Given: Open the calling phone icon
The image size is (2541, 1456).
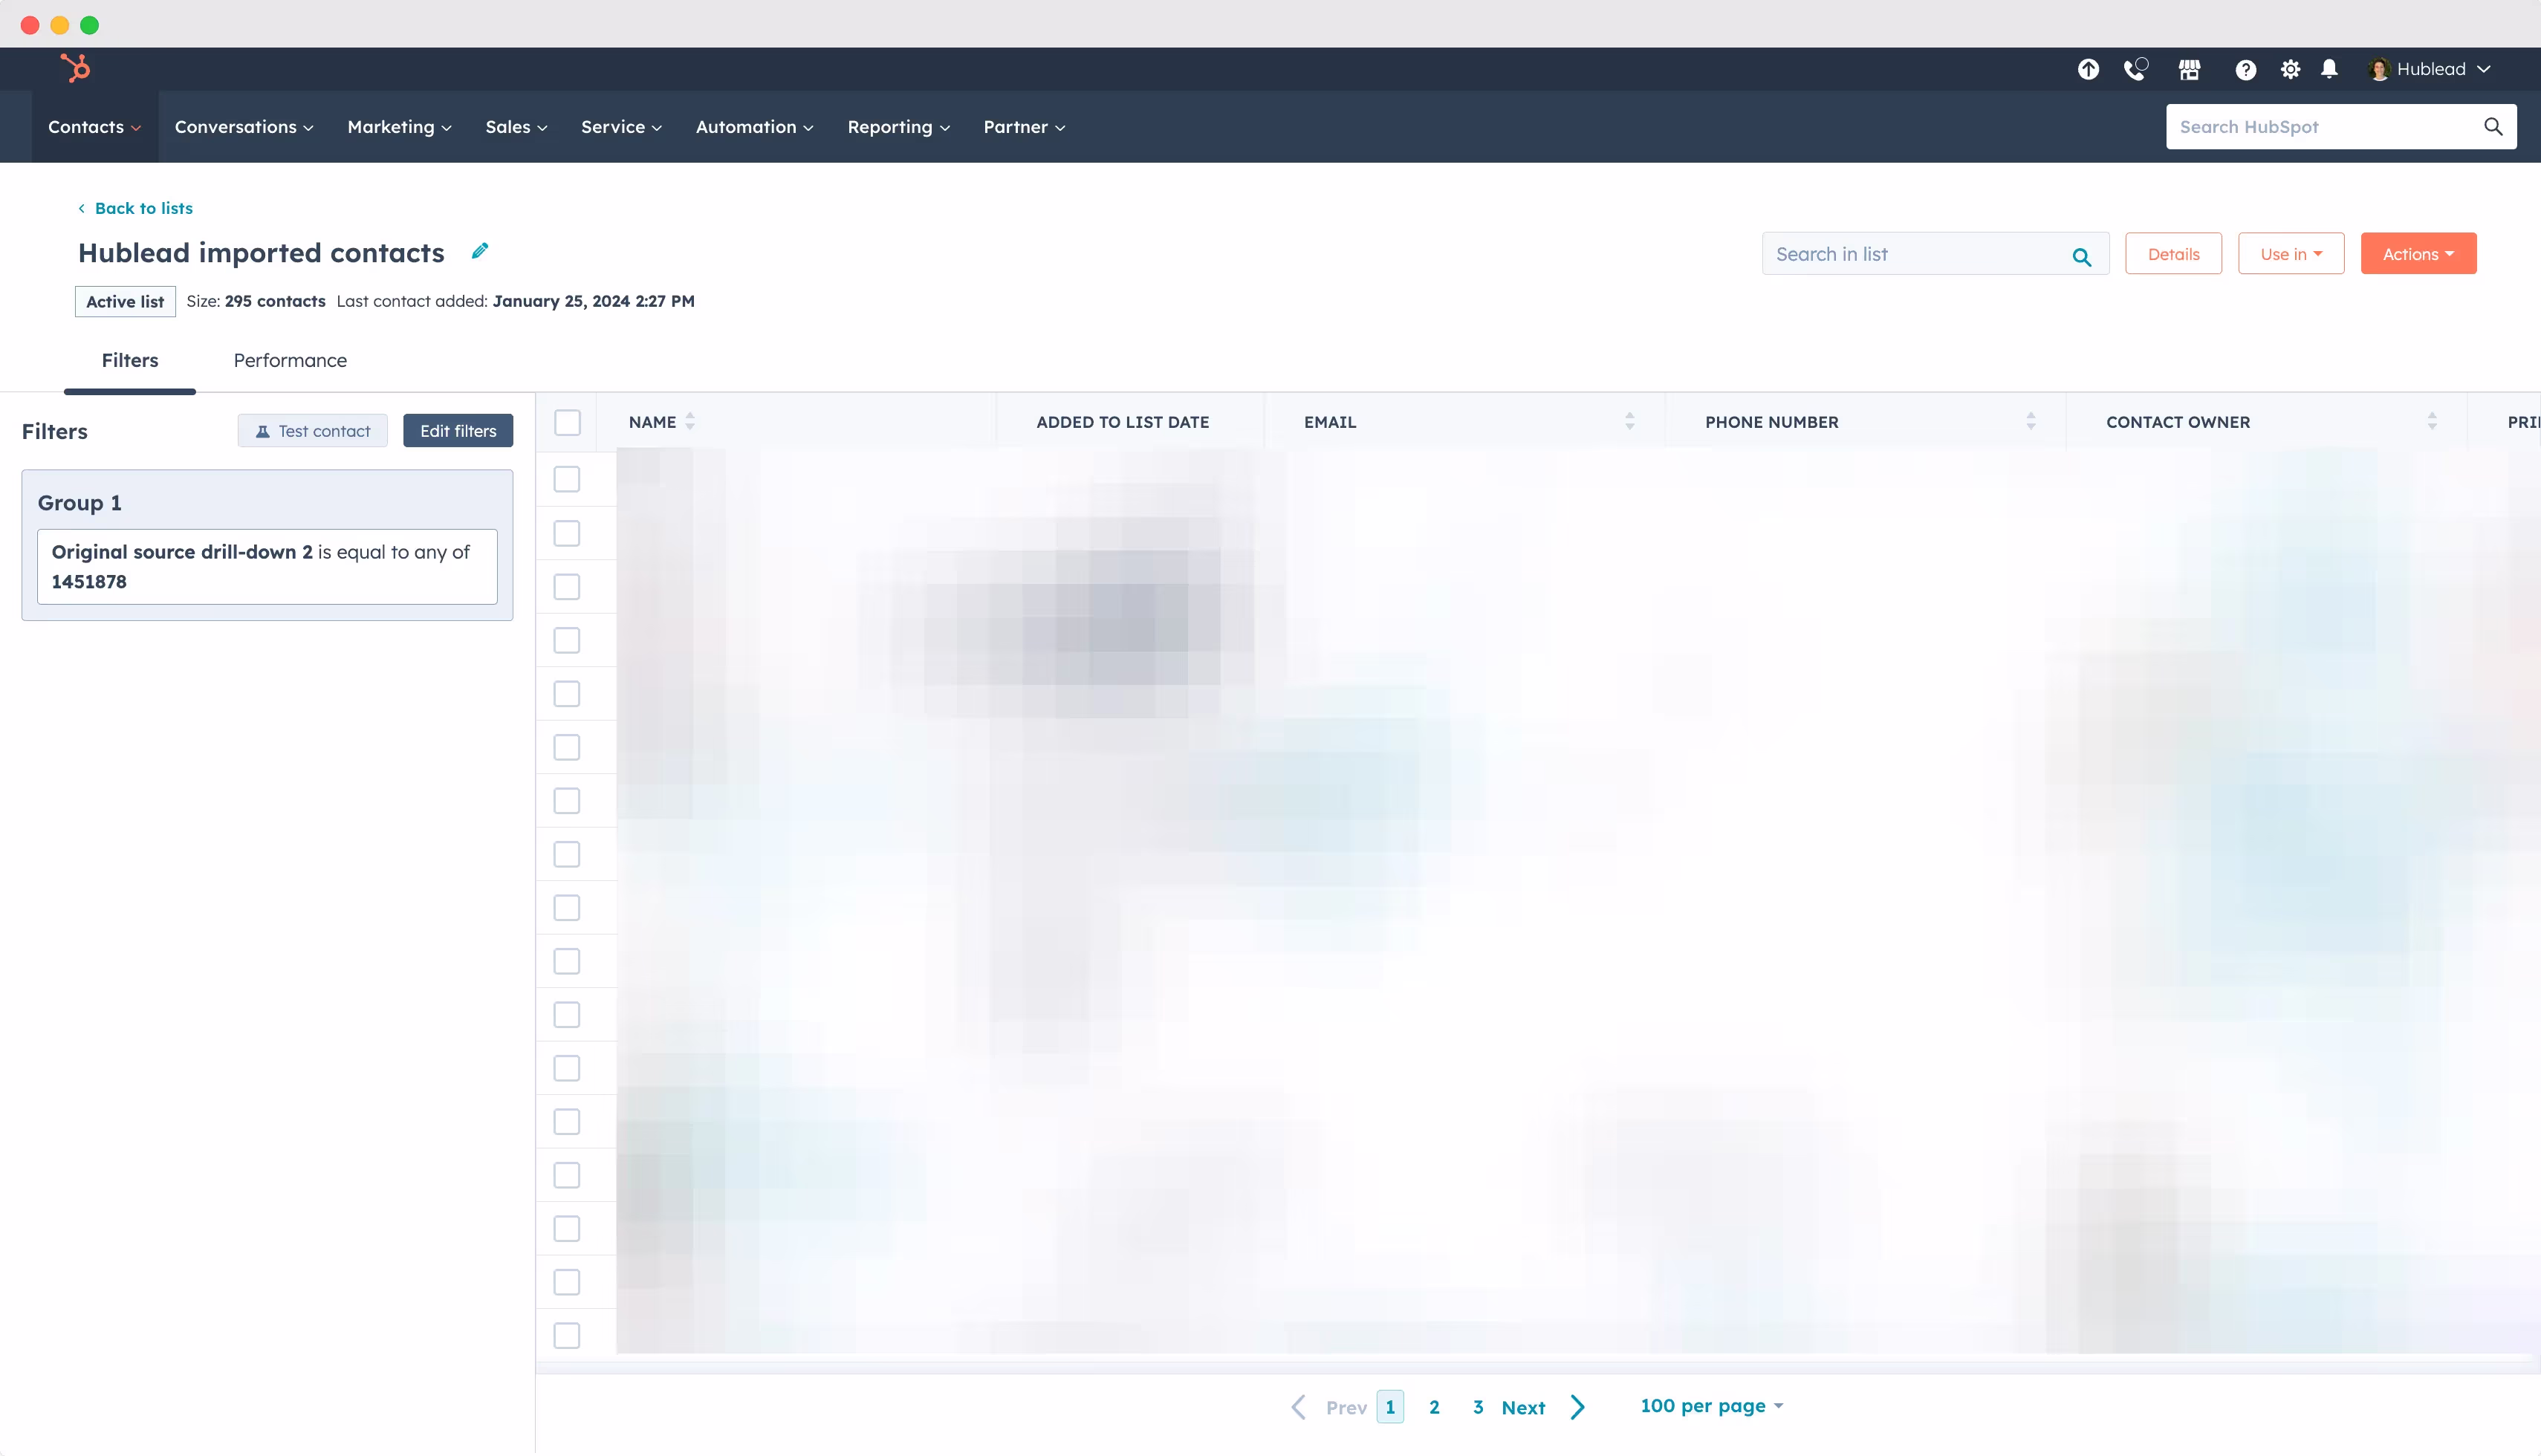Looking at the screenshot, I should (x=2135, y=69).
